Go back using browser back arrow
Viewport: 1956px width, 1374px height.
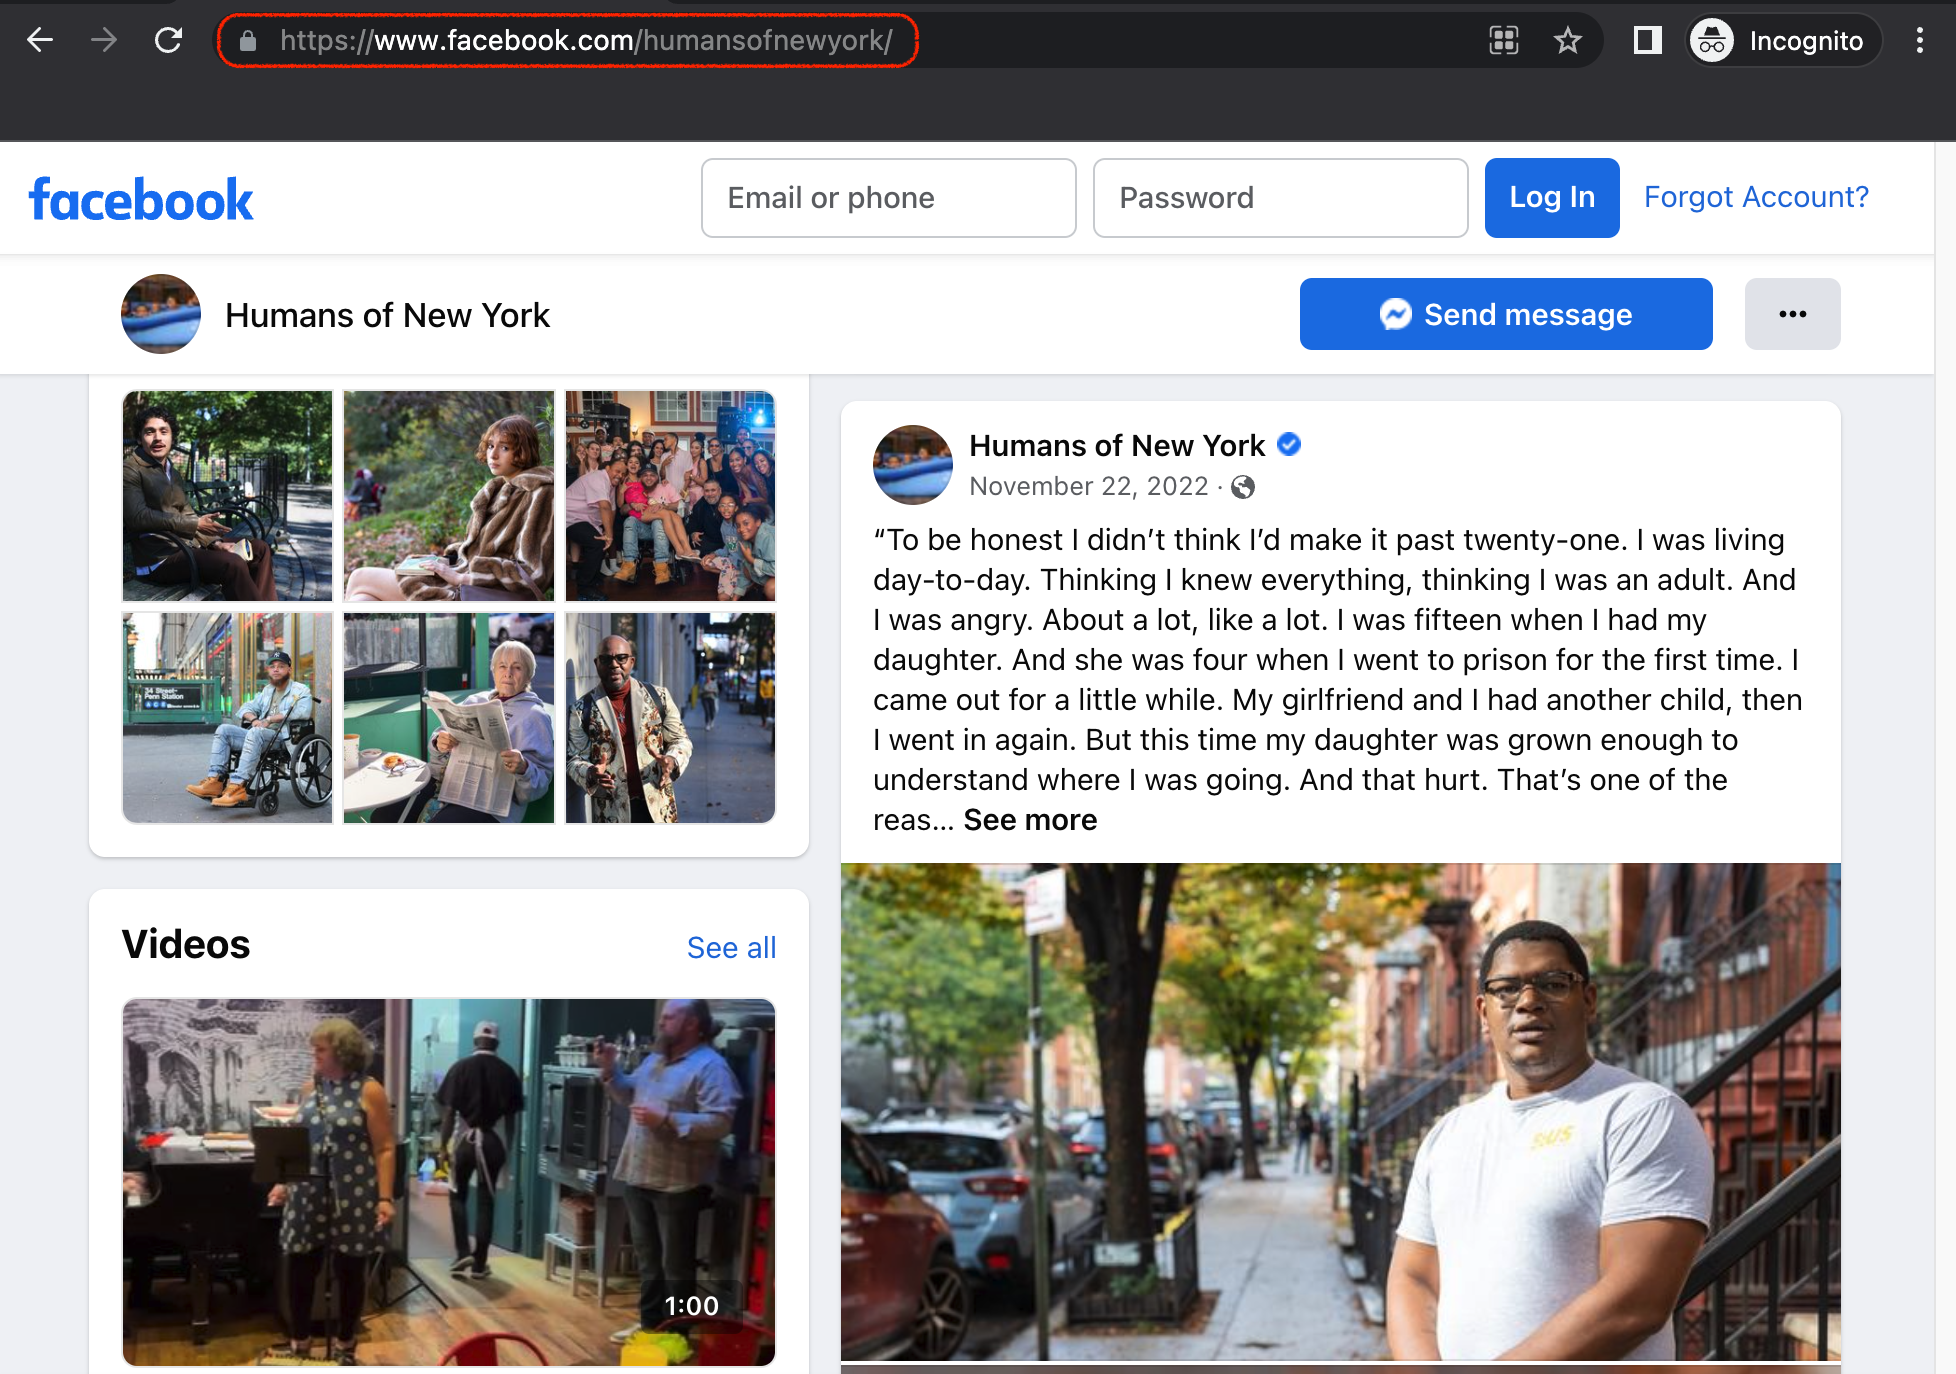click(40, 40)
